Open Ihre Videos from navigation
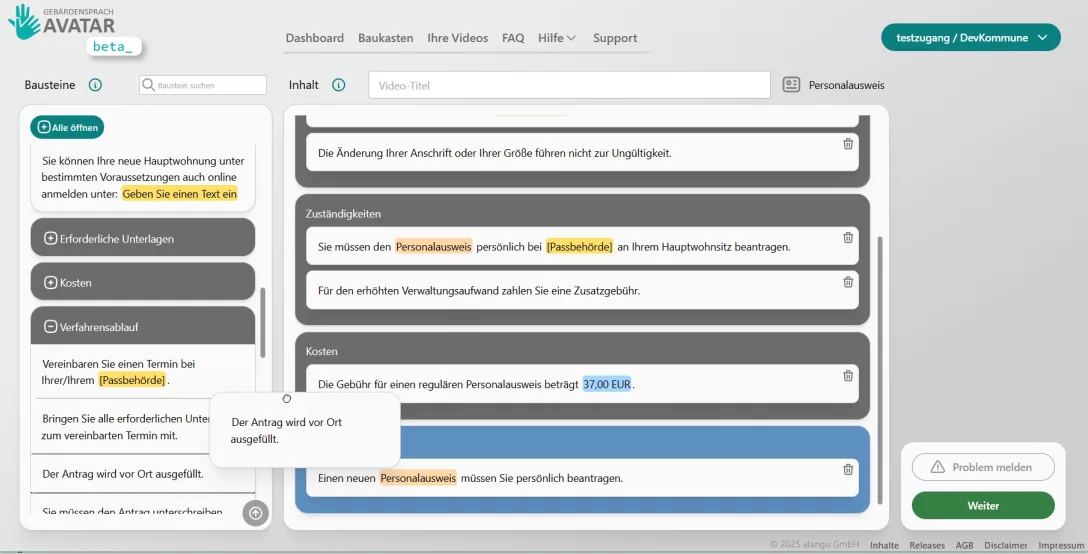Screen dimensions: 1088x554 click(457, 38)
